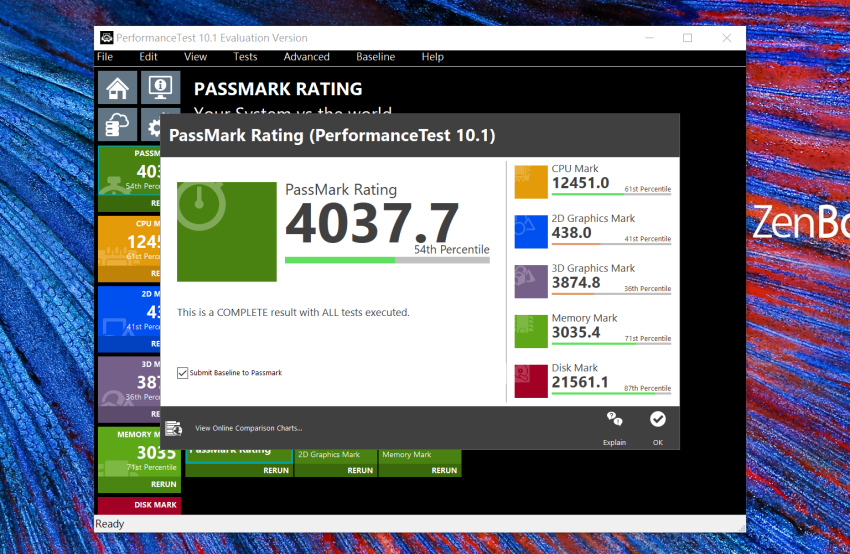Click the PassMark Rating stopwatch green tile
Screen dimensions: 850x554
point(227,231)
